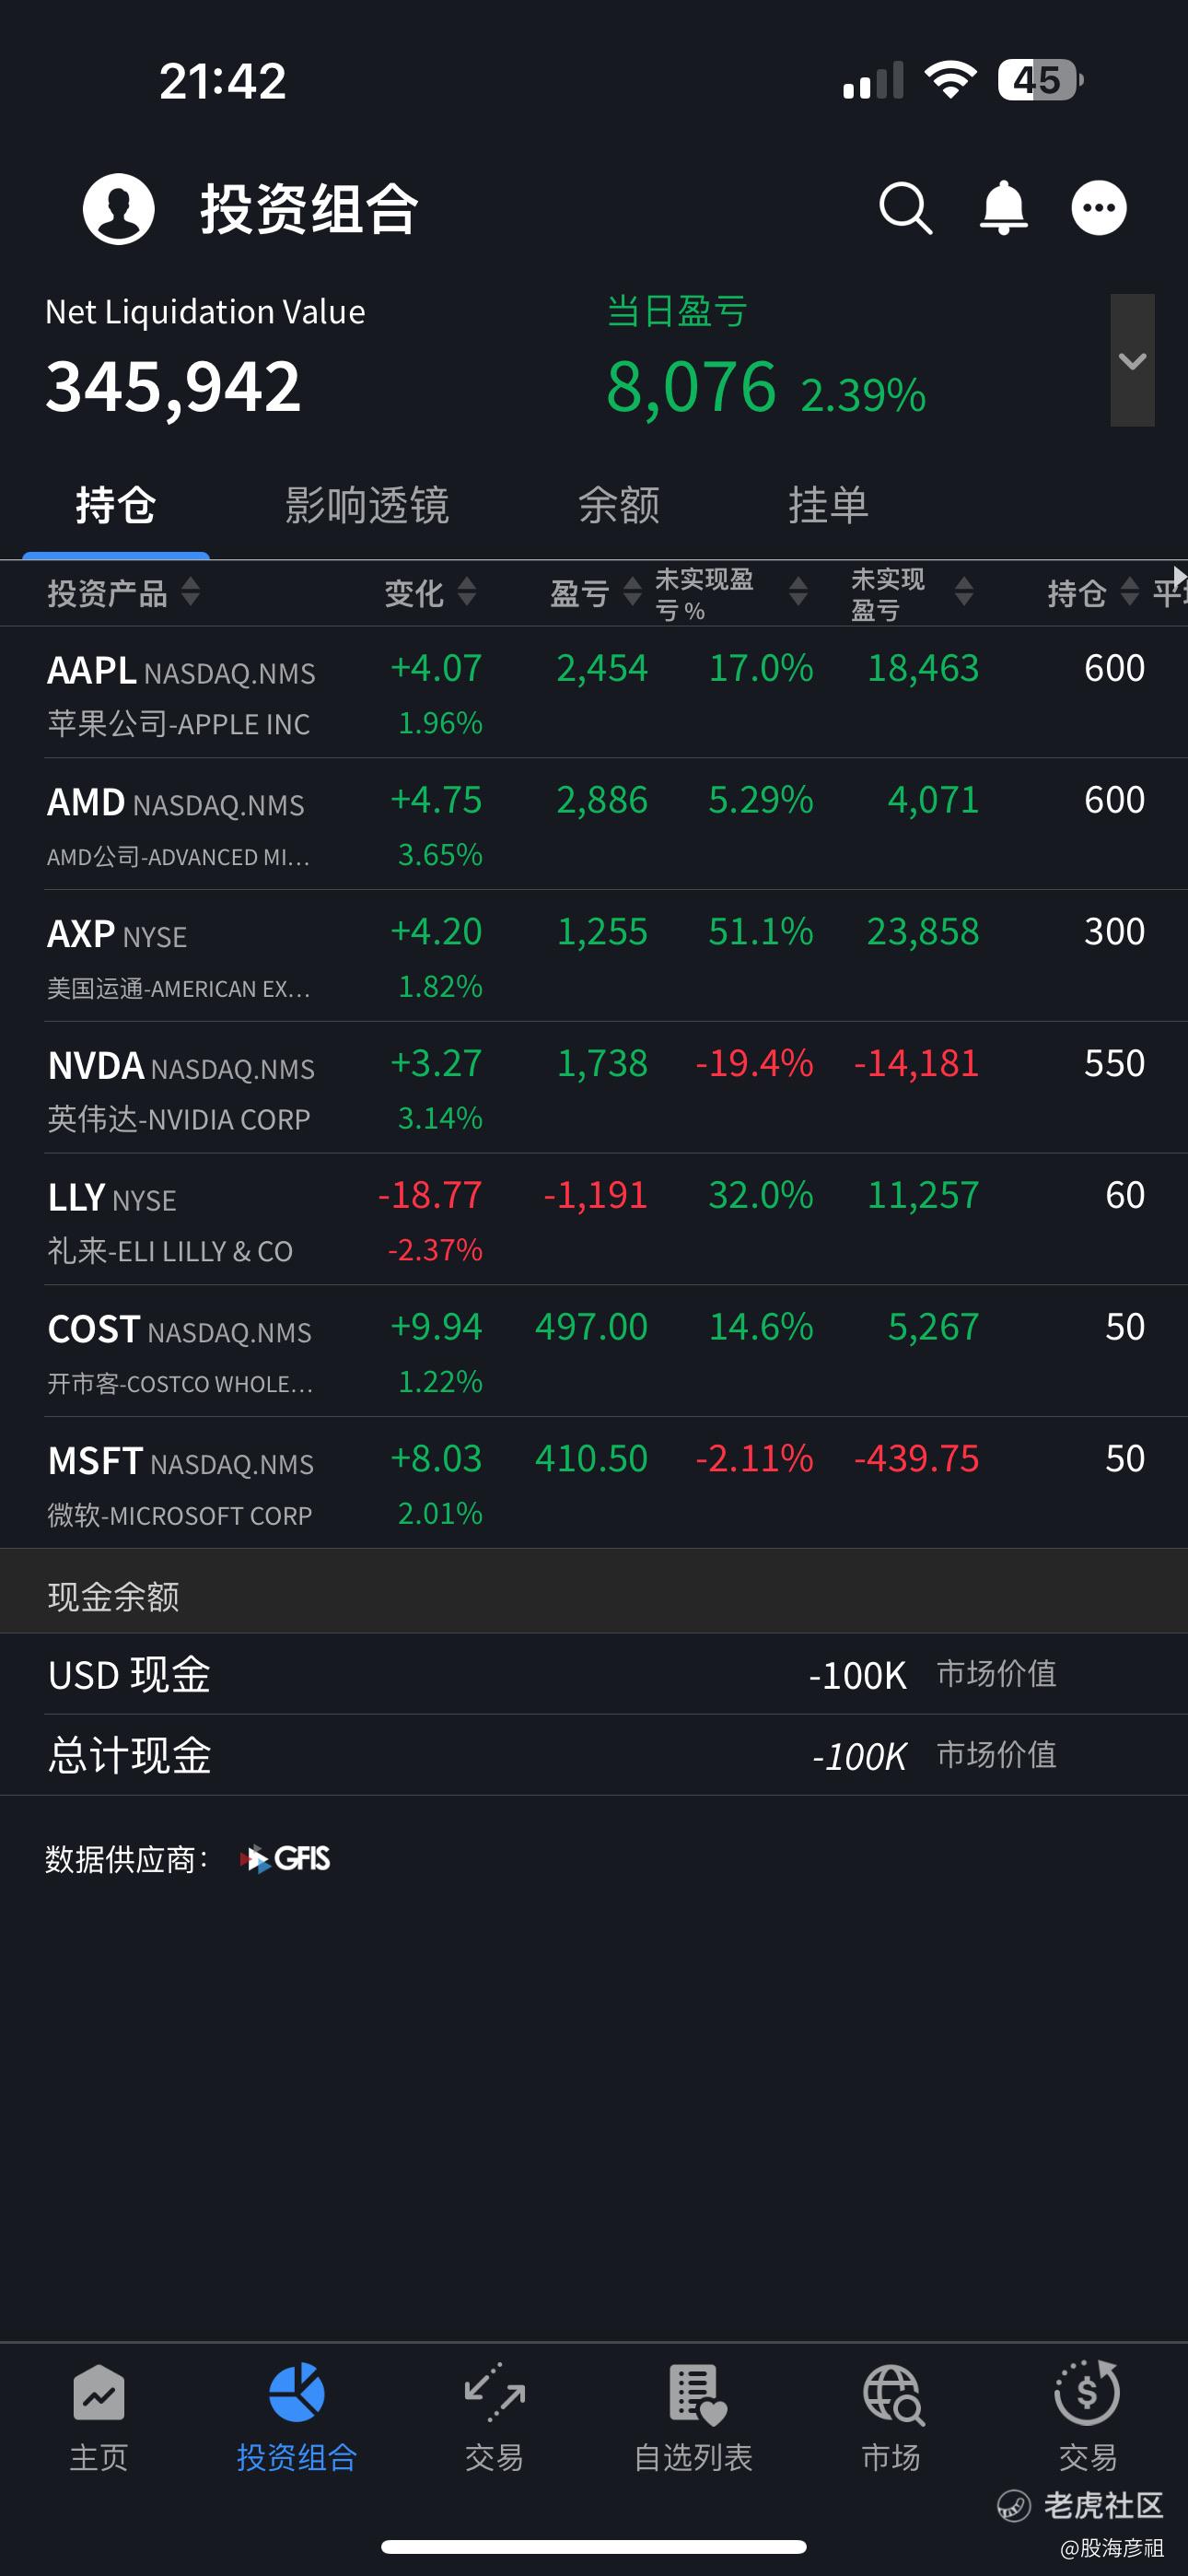1188x2576 pixels.
Task: Open the 自选列表 watchlist icon
Action: pos(694,2394)
